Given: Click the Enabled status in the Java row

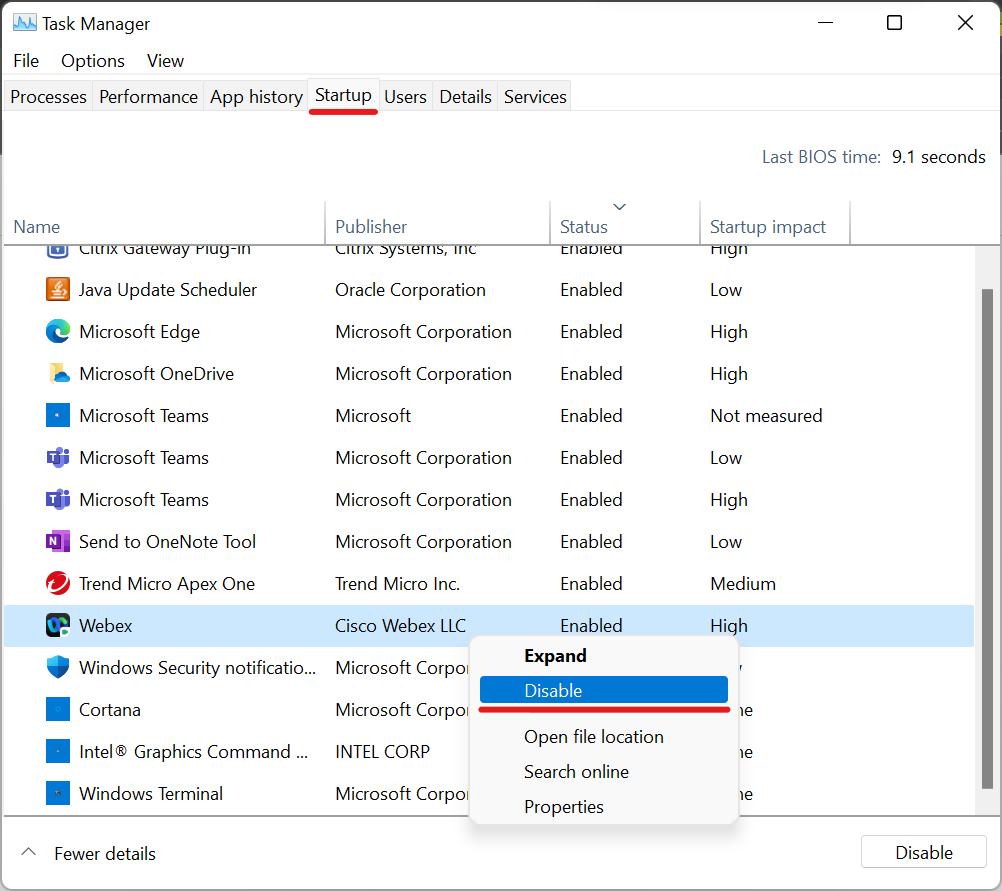Looking at the screenshot, I should click(591, 290).
